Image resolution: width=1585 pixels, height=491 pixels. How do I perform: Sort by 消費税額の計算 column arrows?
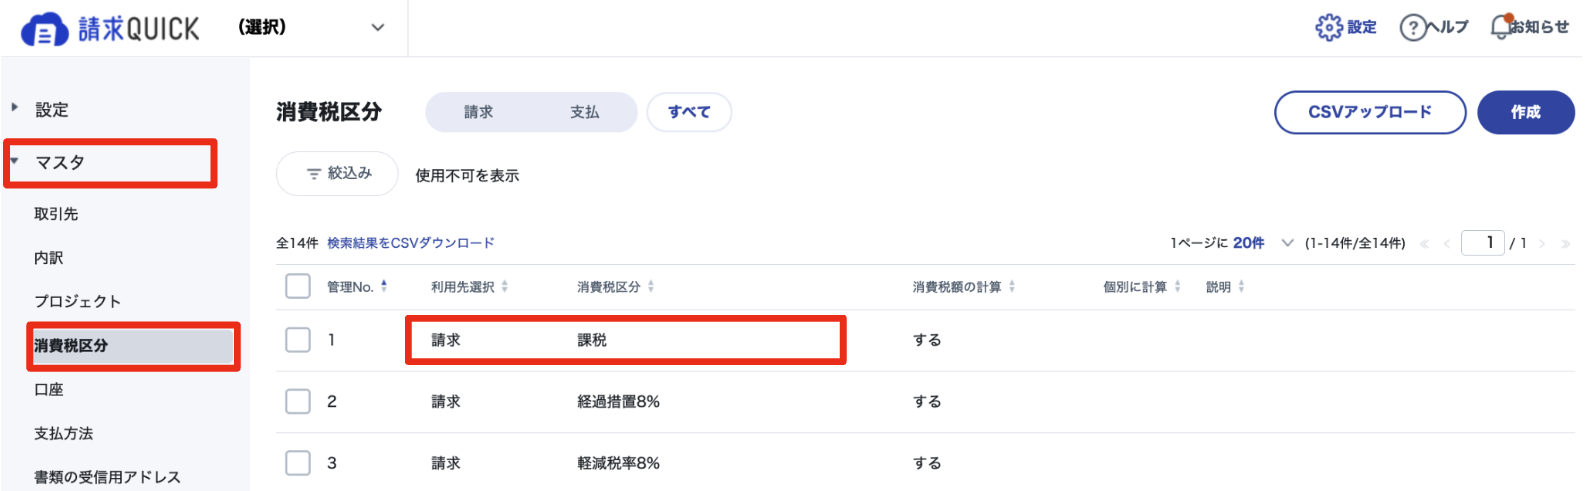point(1012,286)
